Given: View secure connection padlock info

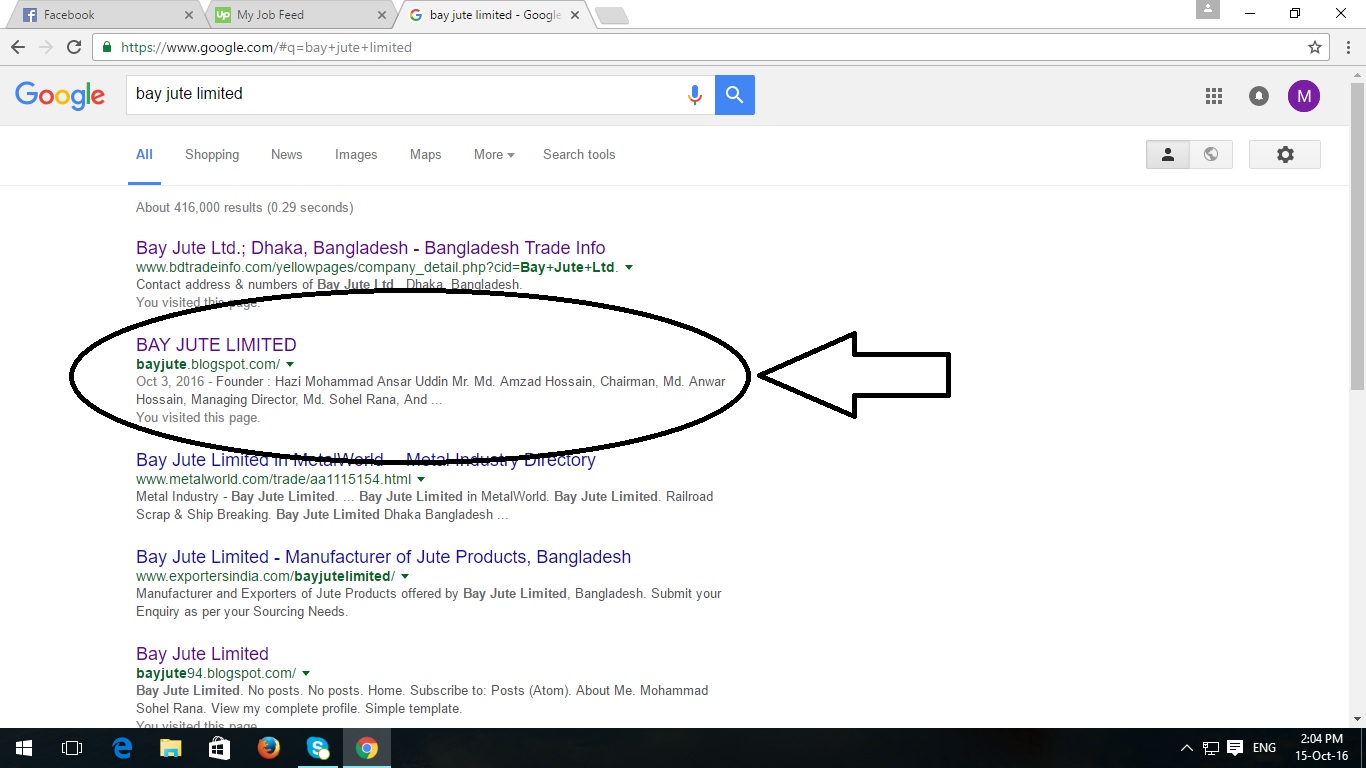Looking at the screenshot, I should [107, 47].
